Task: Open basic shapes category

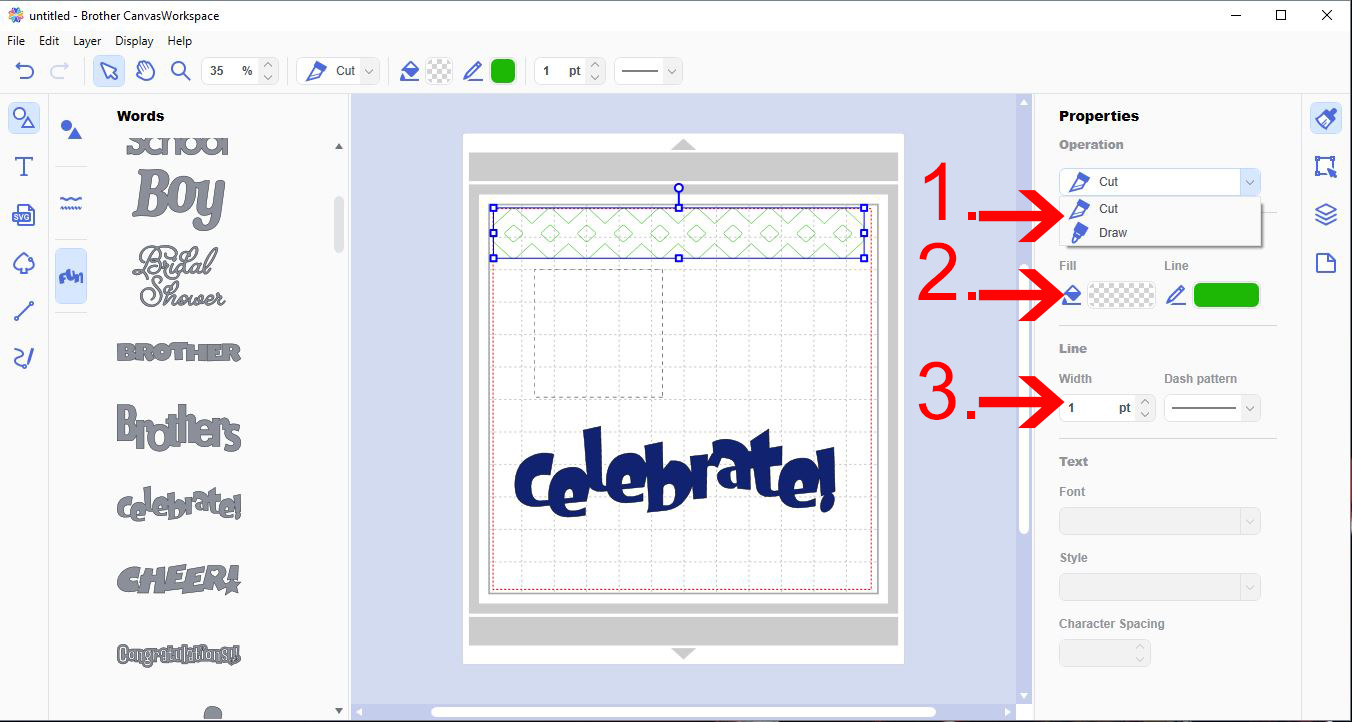Action: click(x=71, y=129)
